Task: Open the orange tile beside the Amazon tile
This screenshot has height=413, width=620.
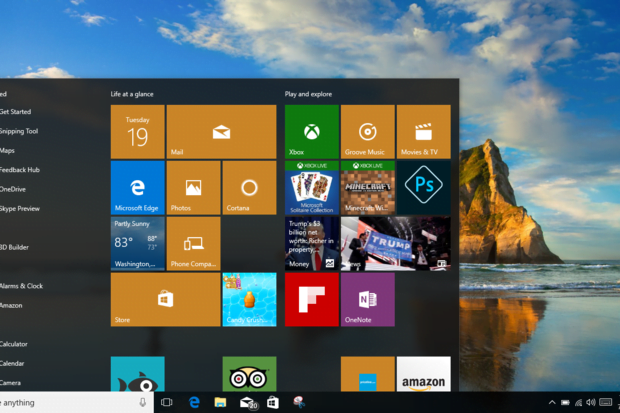Action: (x=368, y=374)
